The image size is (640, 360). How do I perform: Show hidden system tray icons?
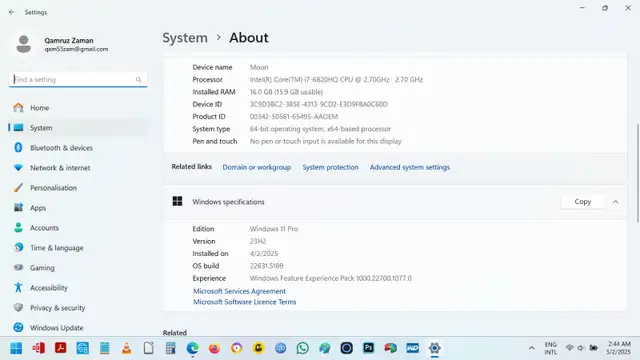point(531,348)
